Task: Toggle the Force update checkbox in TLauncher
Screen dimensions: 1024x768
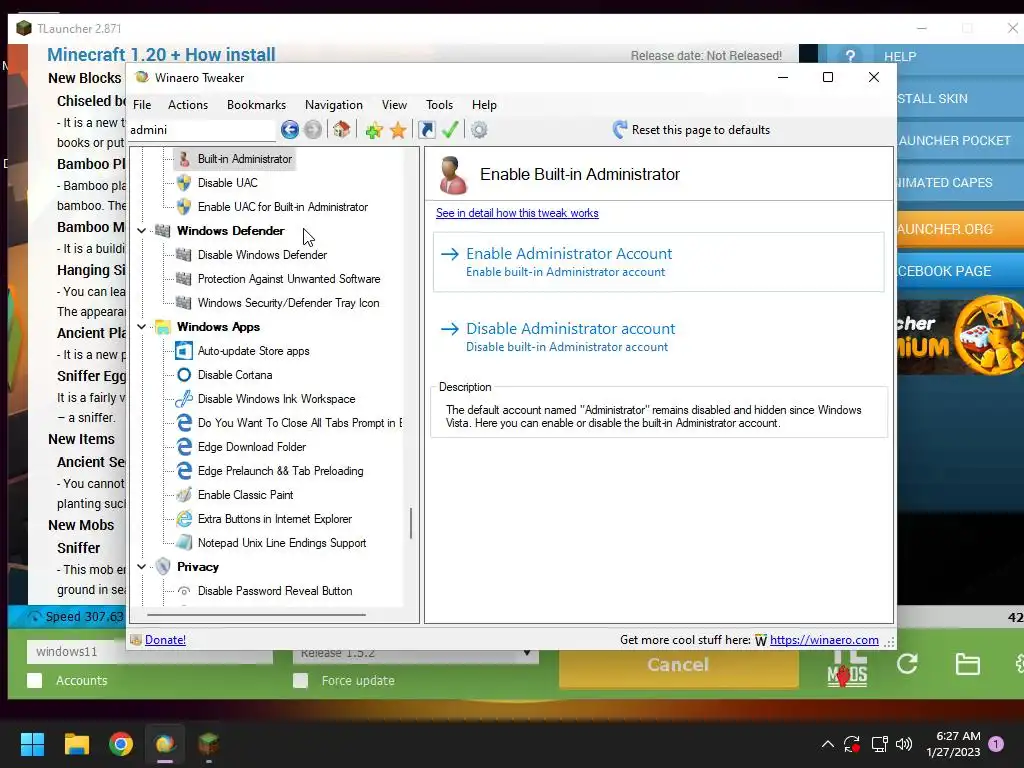Action: coord(300,680)
